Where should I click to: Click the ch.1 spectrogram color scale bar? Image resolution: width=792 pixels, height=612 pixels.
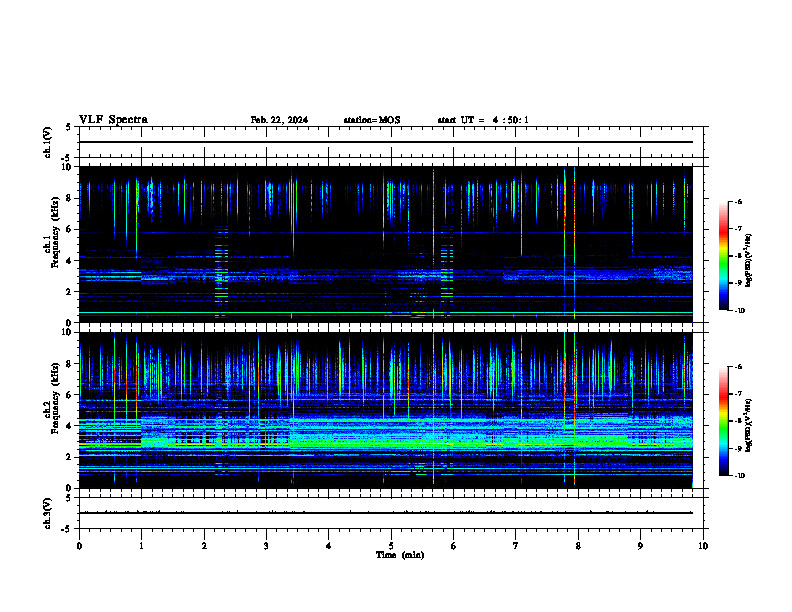coord(723,256)
